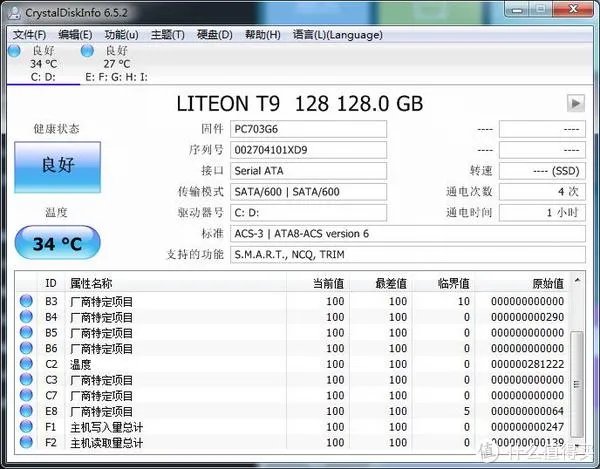Click status orb of attribute B6

pyautogui.click(x=26, y=348)
